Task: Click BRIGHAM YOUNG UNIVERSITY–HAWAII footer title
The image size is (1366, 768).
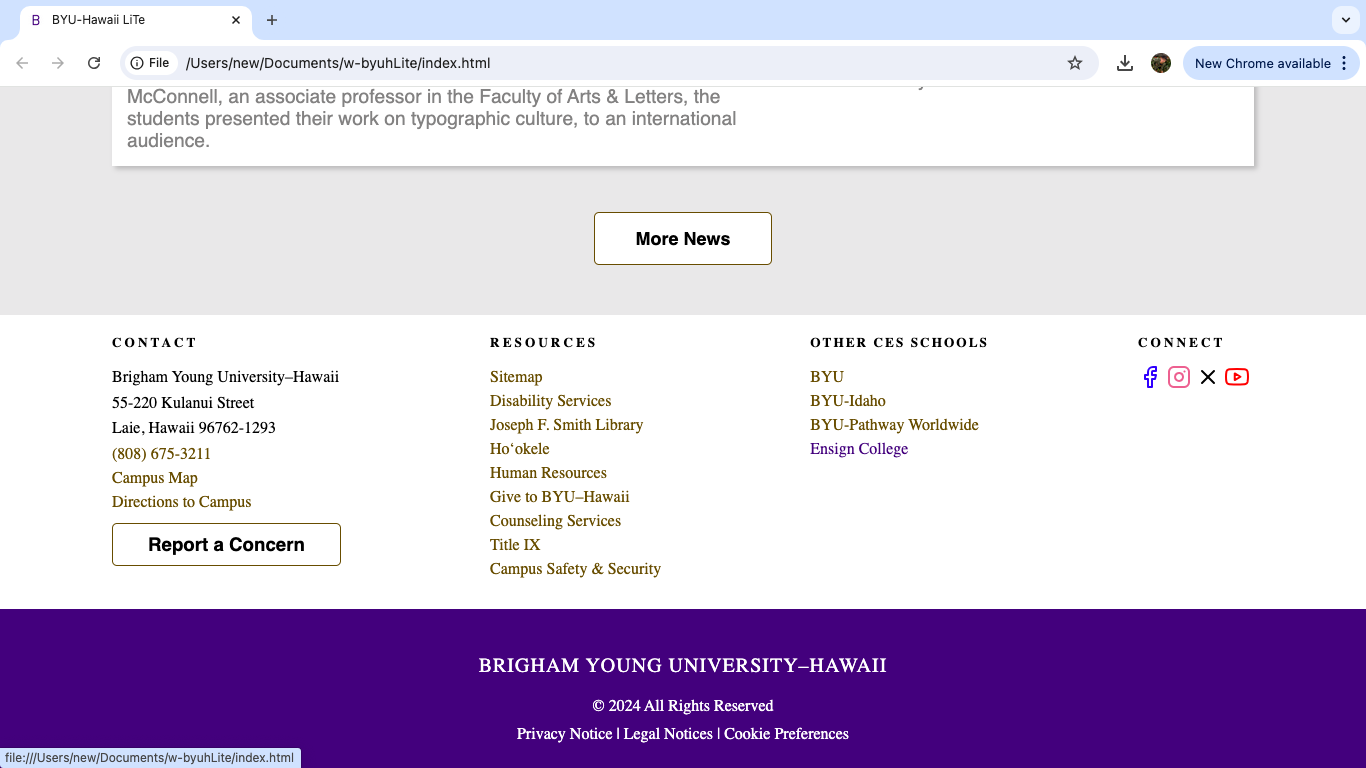Action: [x=683, y=666]
